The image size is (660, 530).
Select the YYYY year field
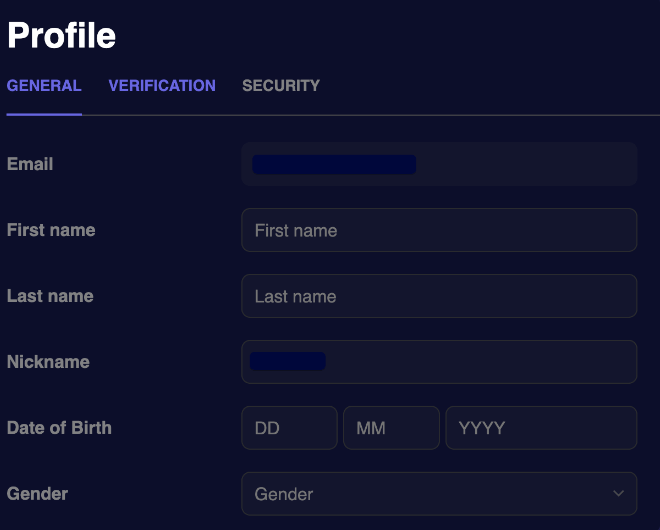[x=540, y=428]
